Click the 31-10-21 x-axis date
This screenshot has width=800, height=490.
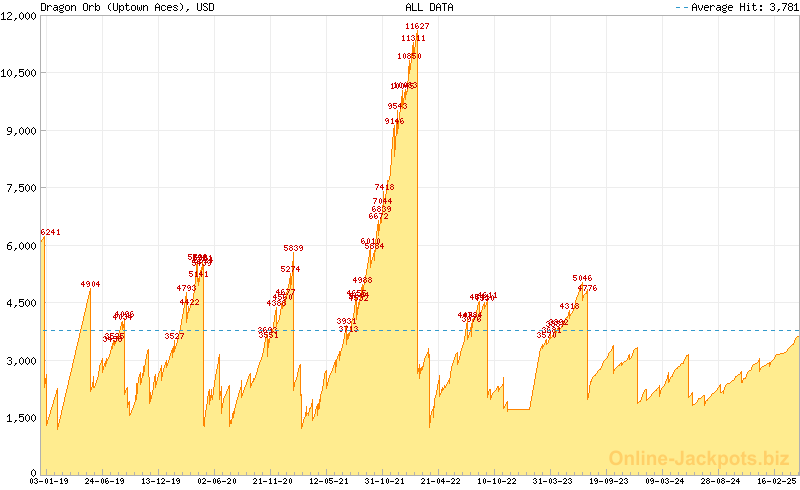tap(384, 481)
